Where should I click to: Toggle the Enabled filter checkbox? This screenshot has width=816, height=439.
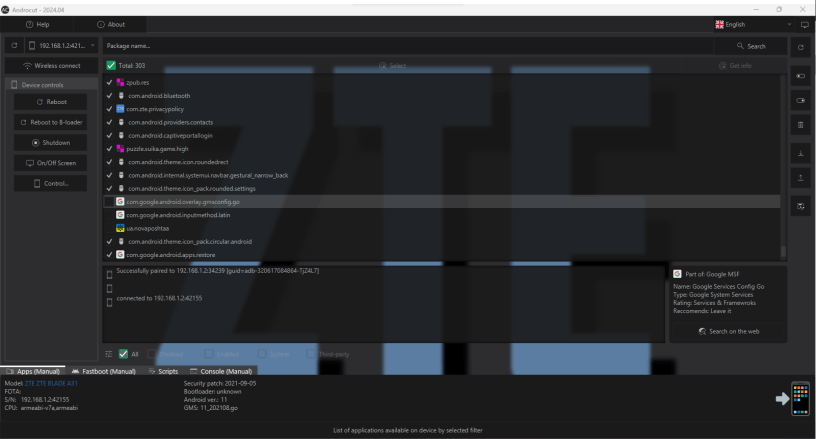209,354
